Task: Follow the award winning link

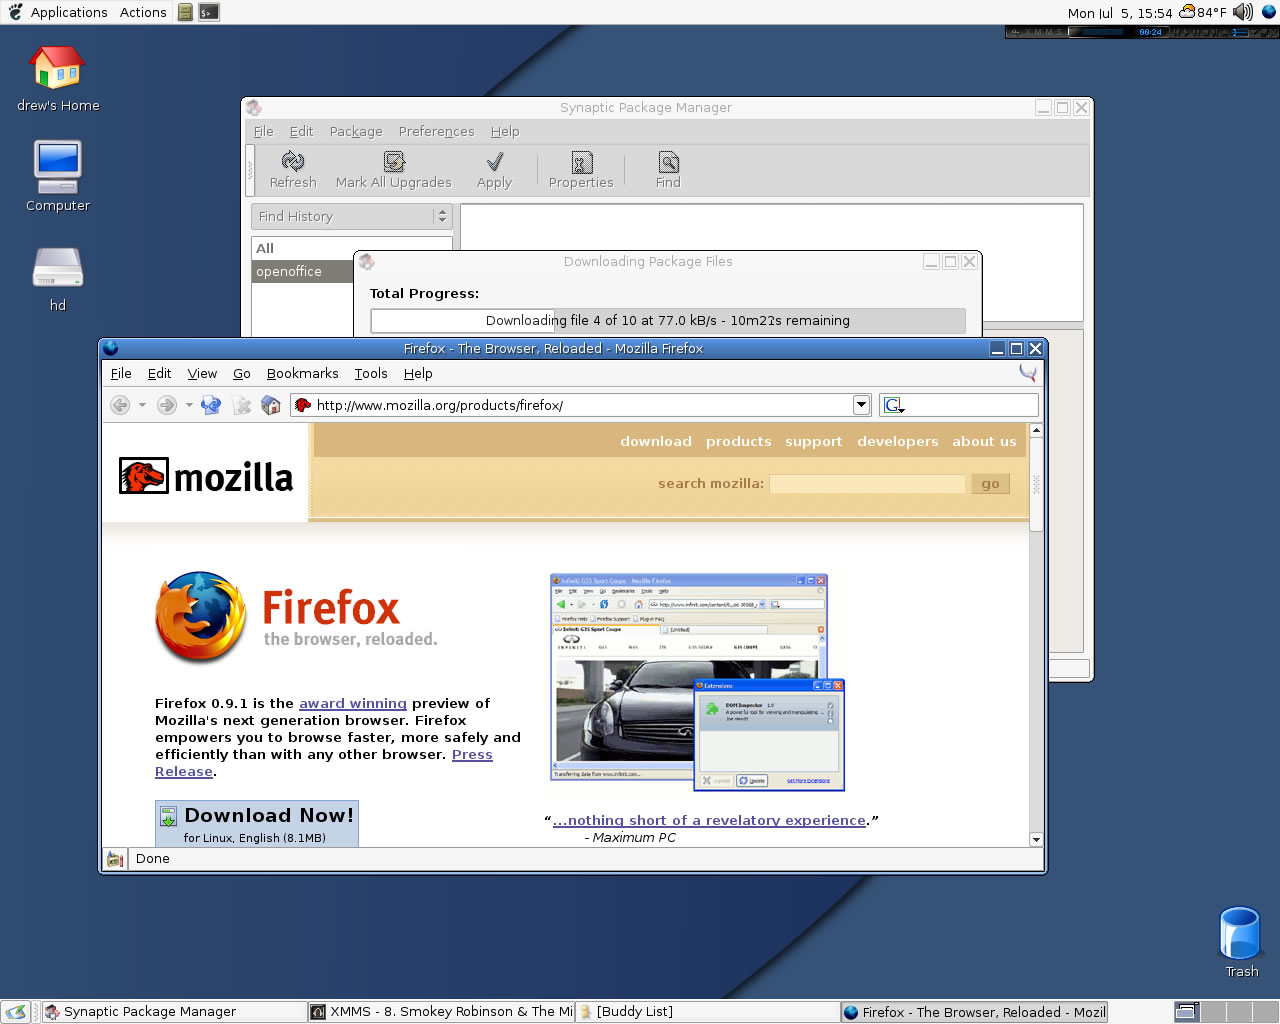Action: [x=353, y=703]
